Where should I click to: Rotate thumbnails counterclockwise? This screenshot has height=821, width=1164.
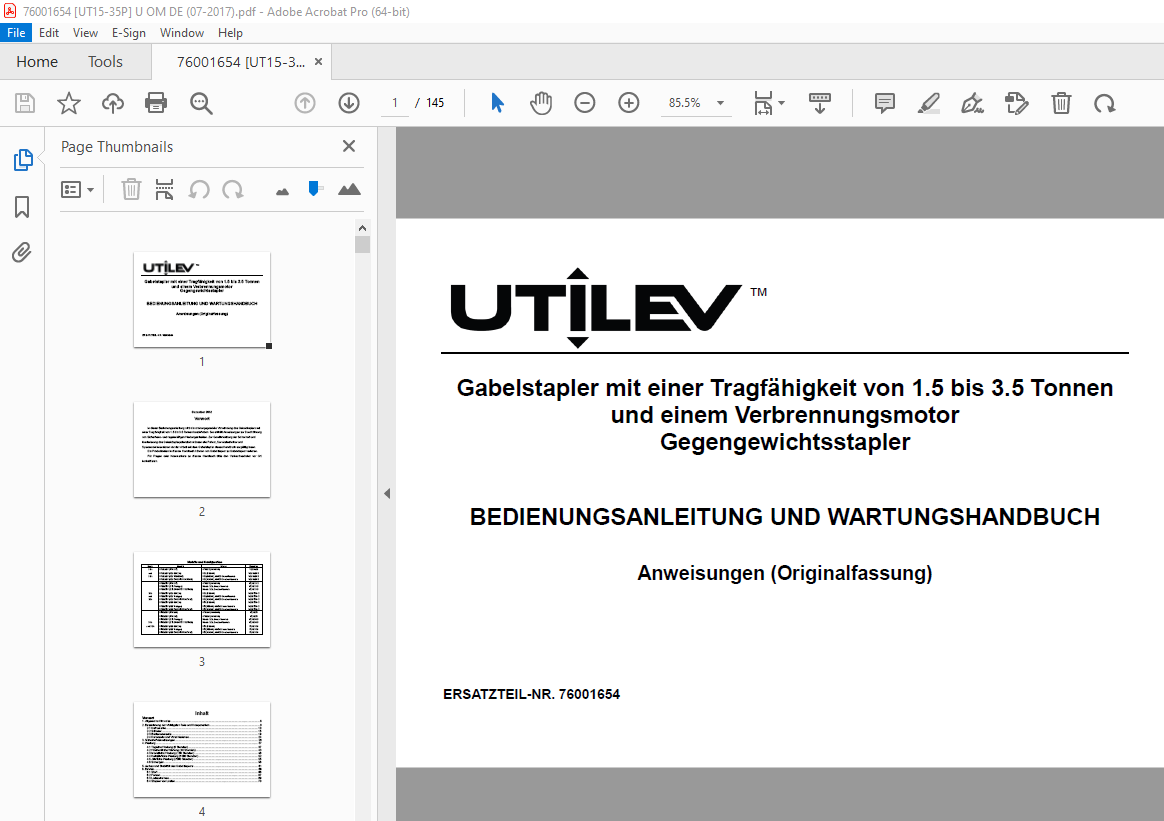pyautogui.click(x=198, y=189)
